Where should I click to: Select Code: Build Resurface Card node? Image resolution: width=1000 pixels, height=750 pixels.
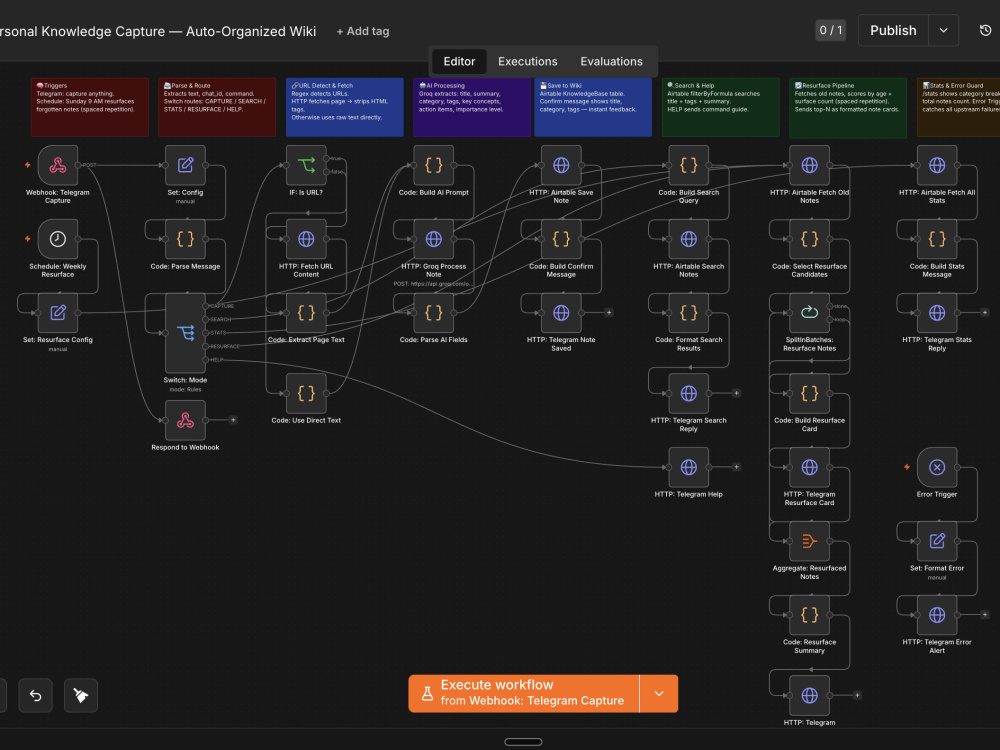point(809,393)
